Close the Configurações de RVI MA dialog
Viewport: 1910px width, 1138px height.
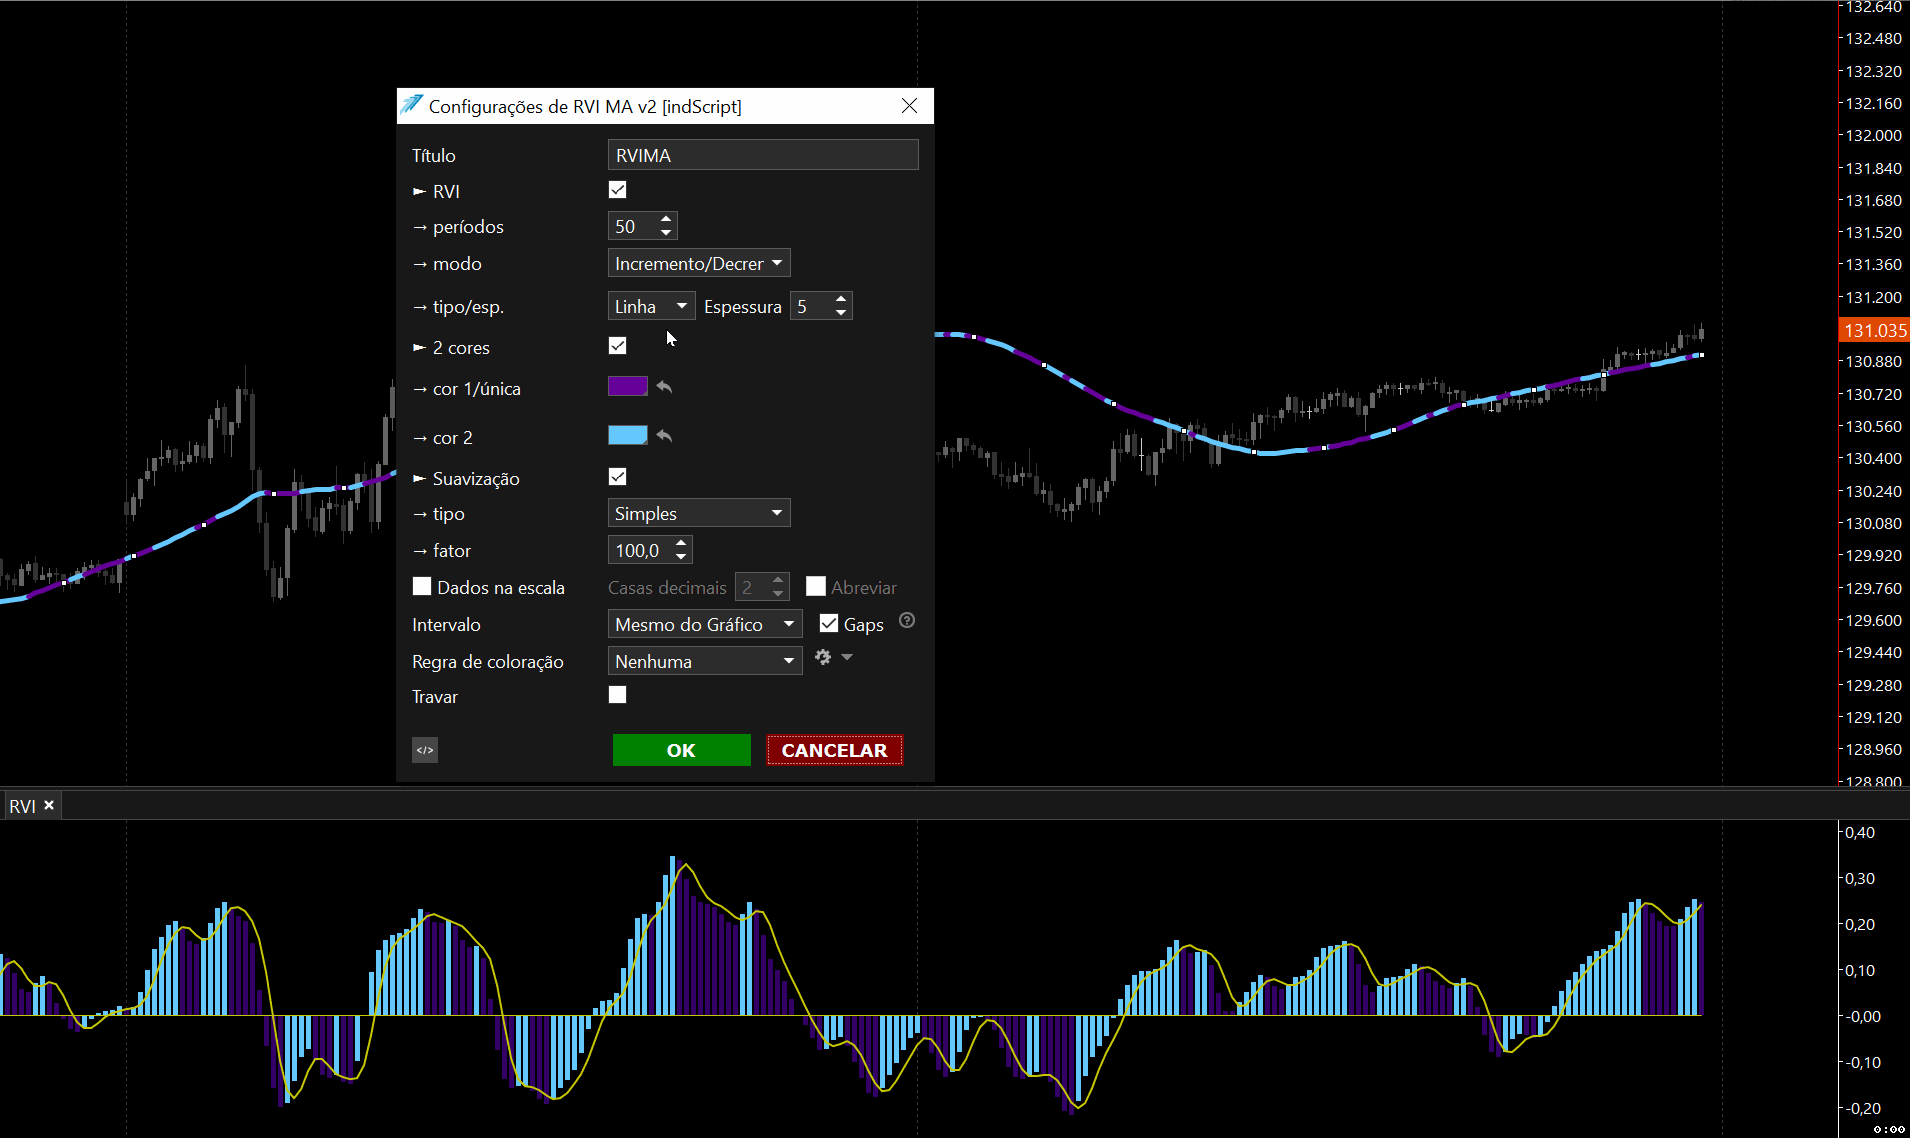[909, 106]
